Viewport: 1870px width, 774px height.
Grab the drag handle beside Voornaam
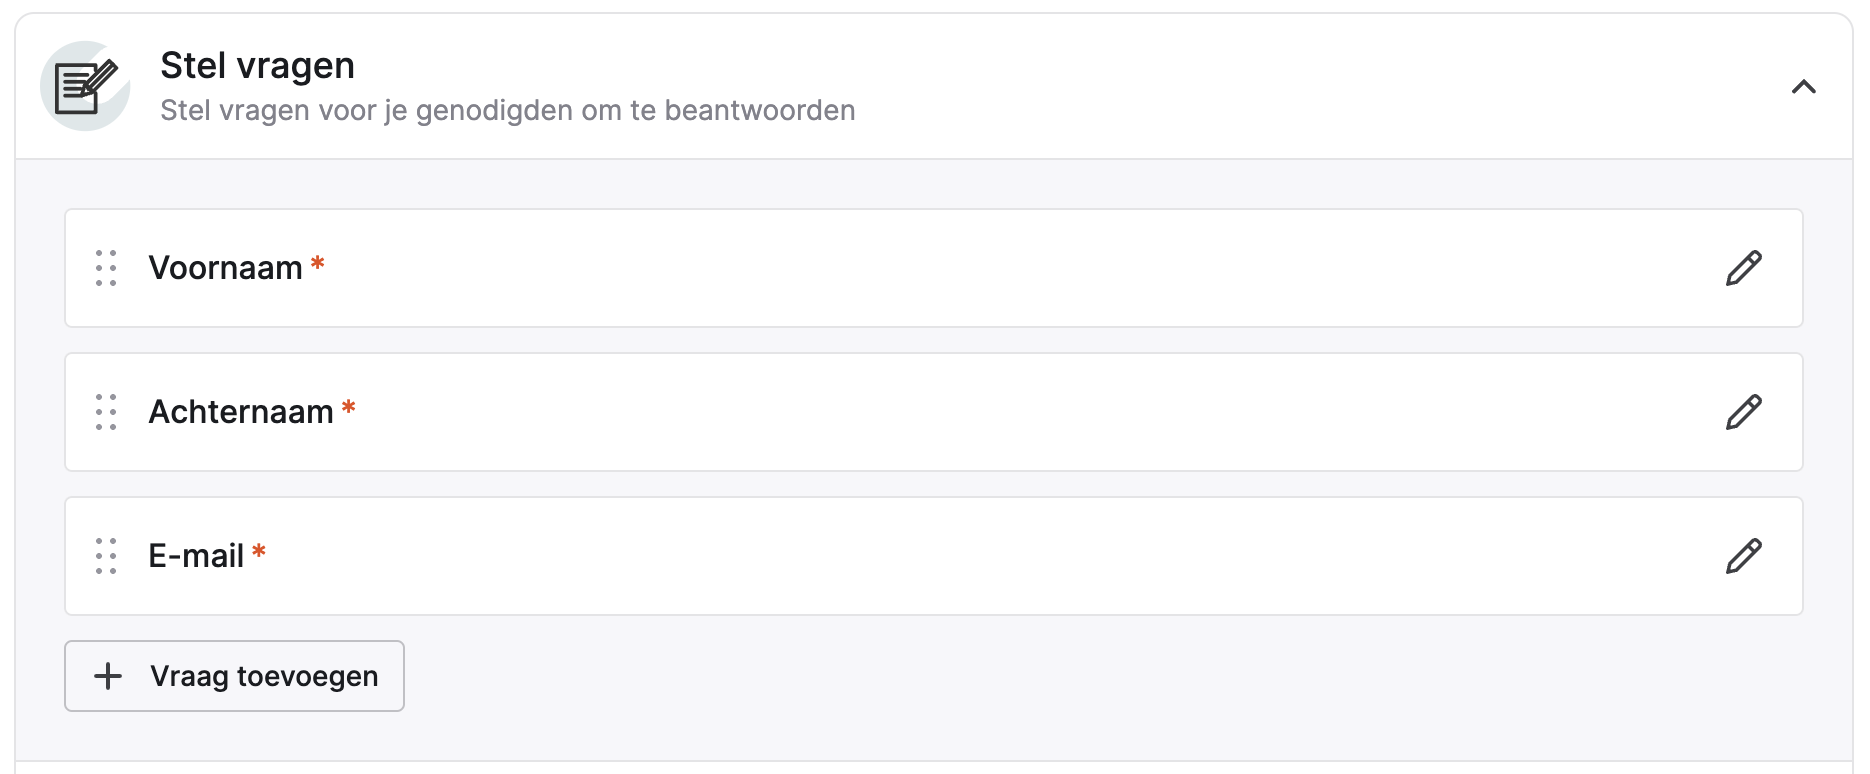coord(106,268)
